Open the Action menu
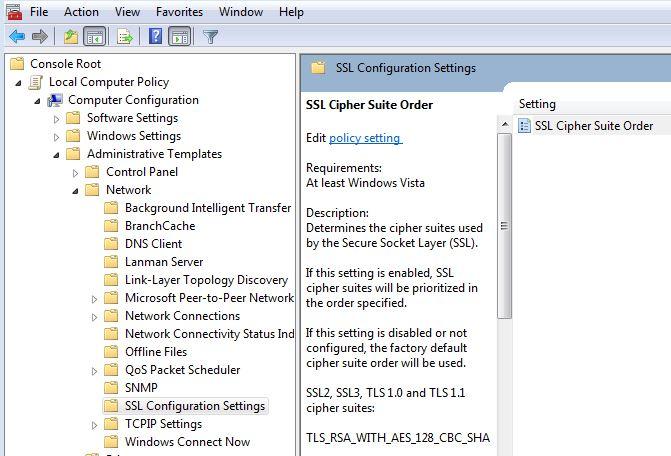This screenshot has height=456, width=671. (81, 12)
